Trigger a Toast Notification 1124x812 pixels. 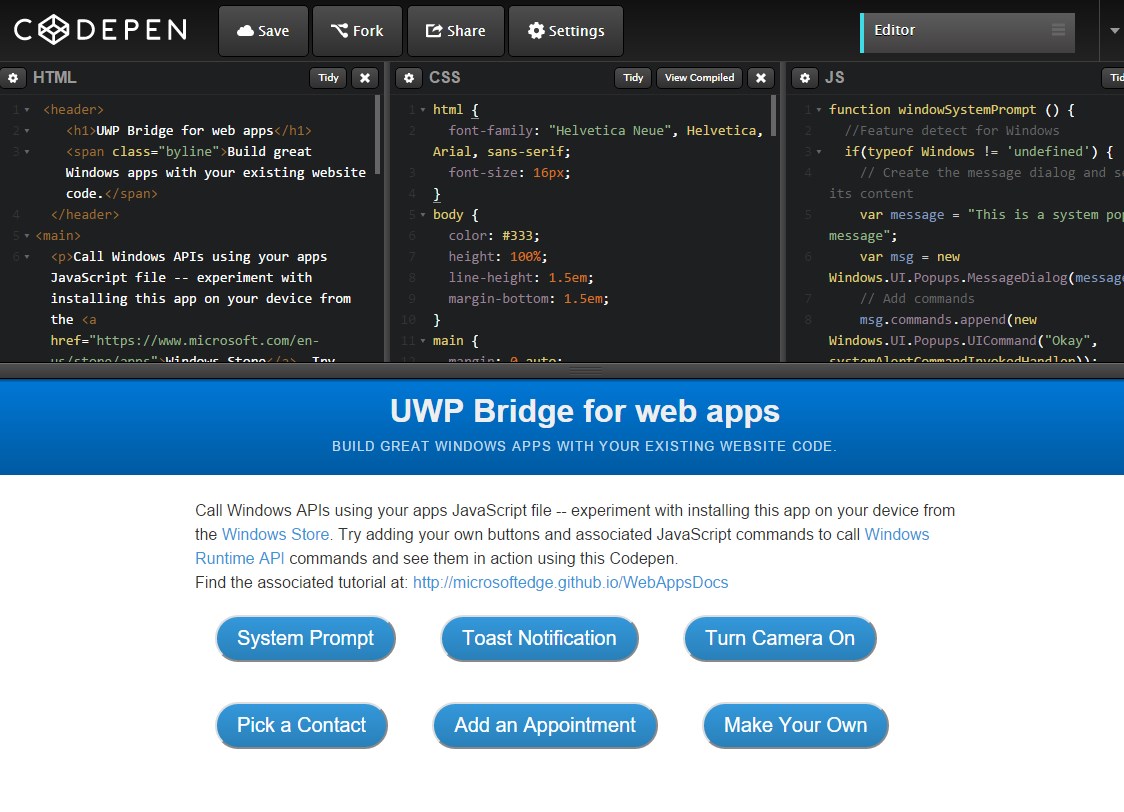pyautogui.click(x=539, y=638)
